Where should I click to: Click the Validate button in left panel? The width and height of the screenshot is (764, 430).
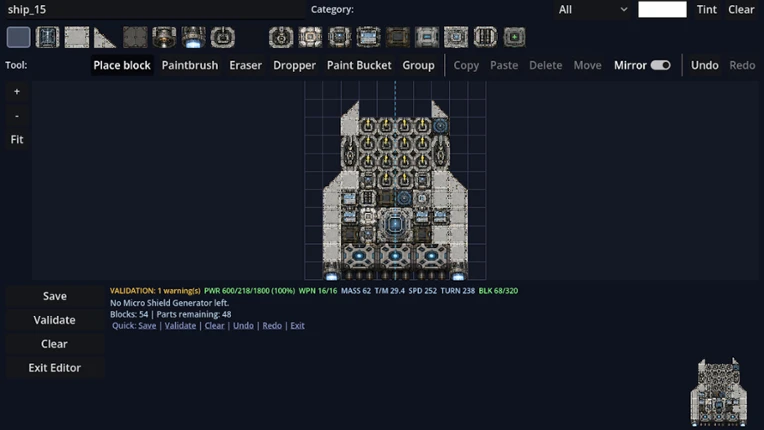pyautogui.click(x=55, y=320)
